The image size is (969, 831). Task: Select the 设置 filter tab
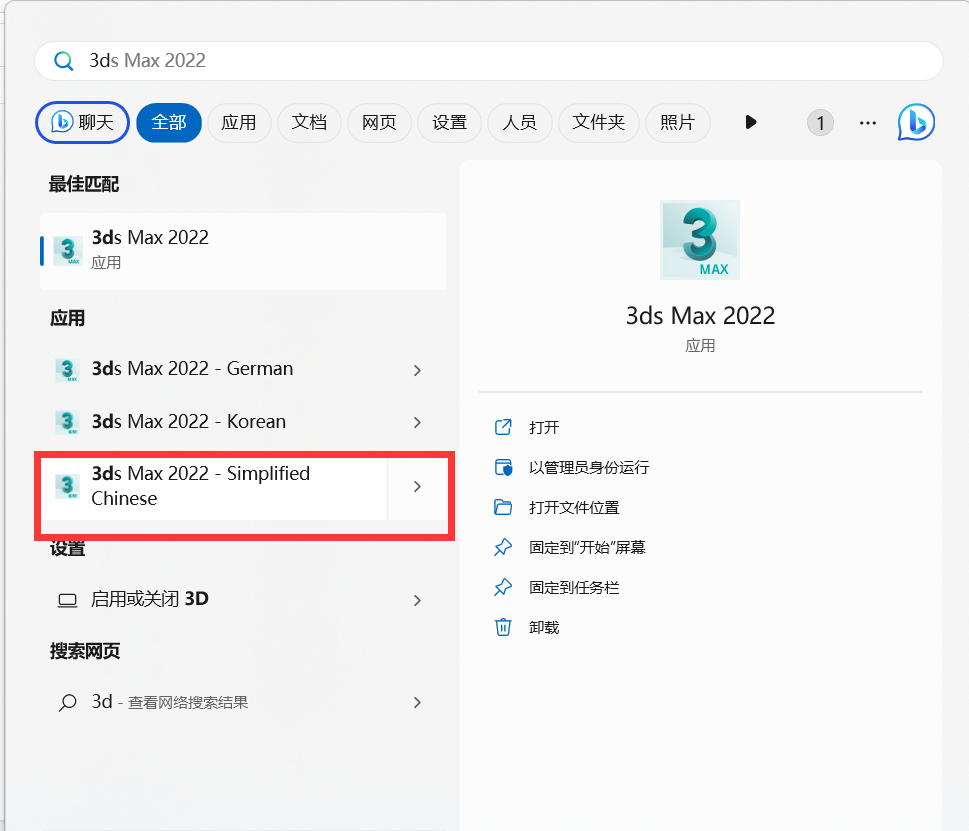click(x=449, y=122)
